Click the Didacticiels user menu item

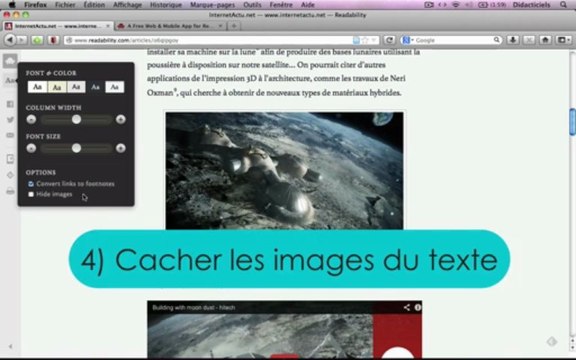point(531,5)
